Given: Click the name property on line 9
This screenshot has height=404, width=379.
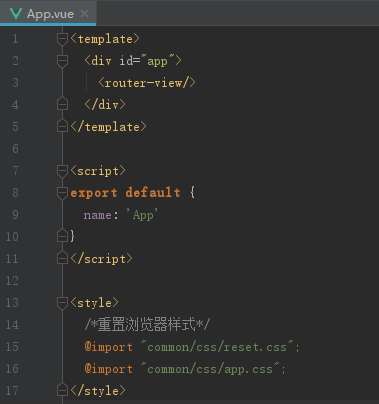Looking at the screenshot, I should [x=98, y=215].
